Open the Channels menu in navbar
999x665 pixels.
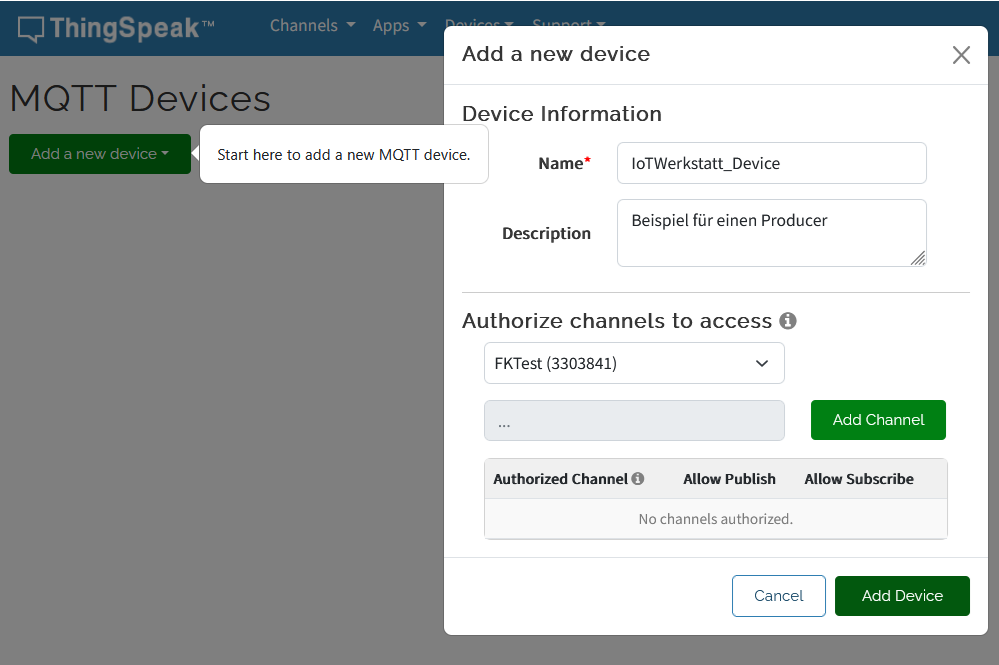pos(312,25)
